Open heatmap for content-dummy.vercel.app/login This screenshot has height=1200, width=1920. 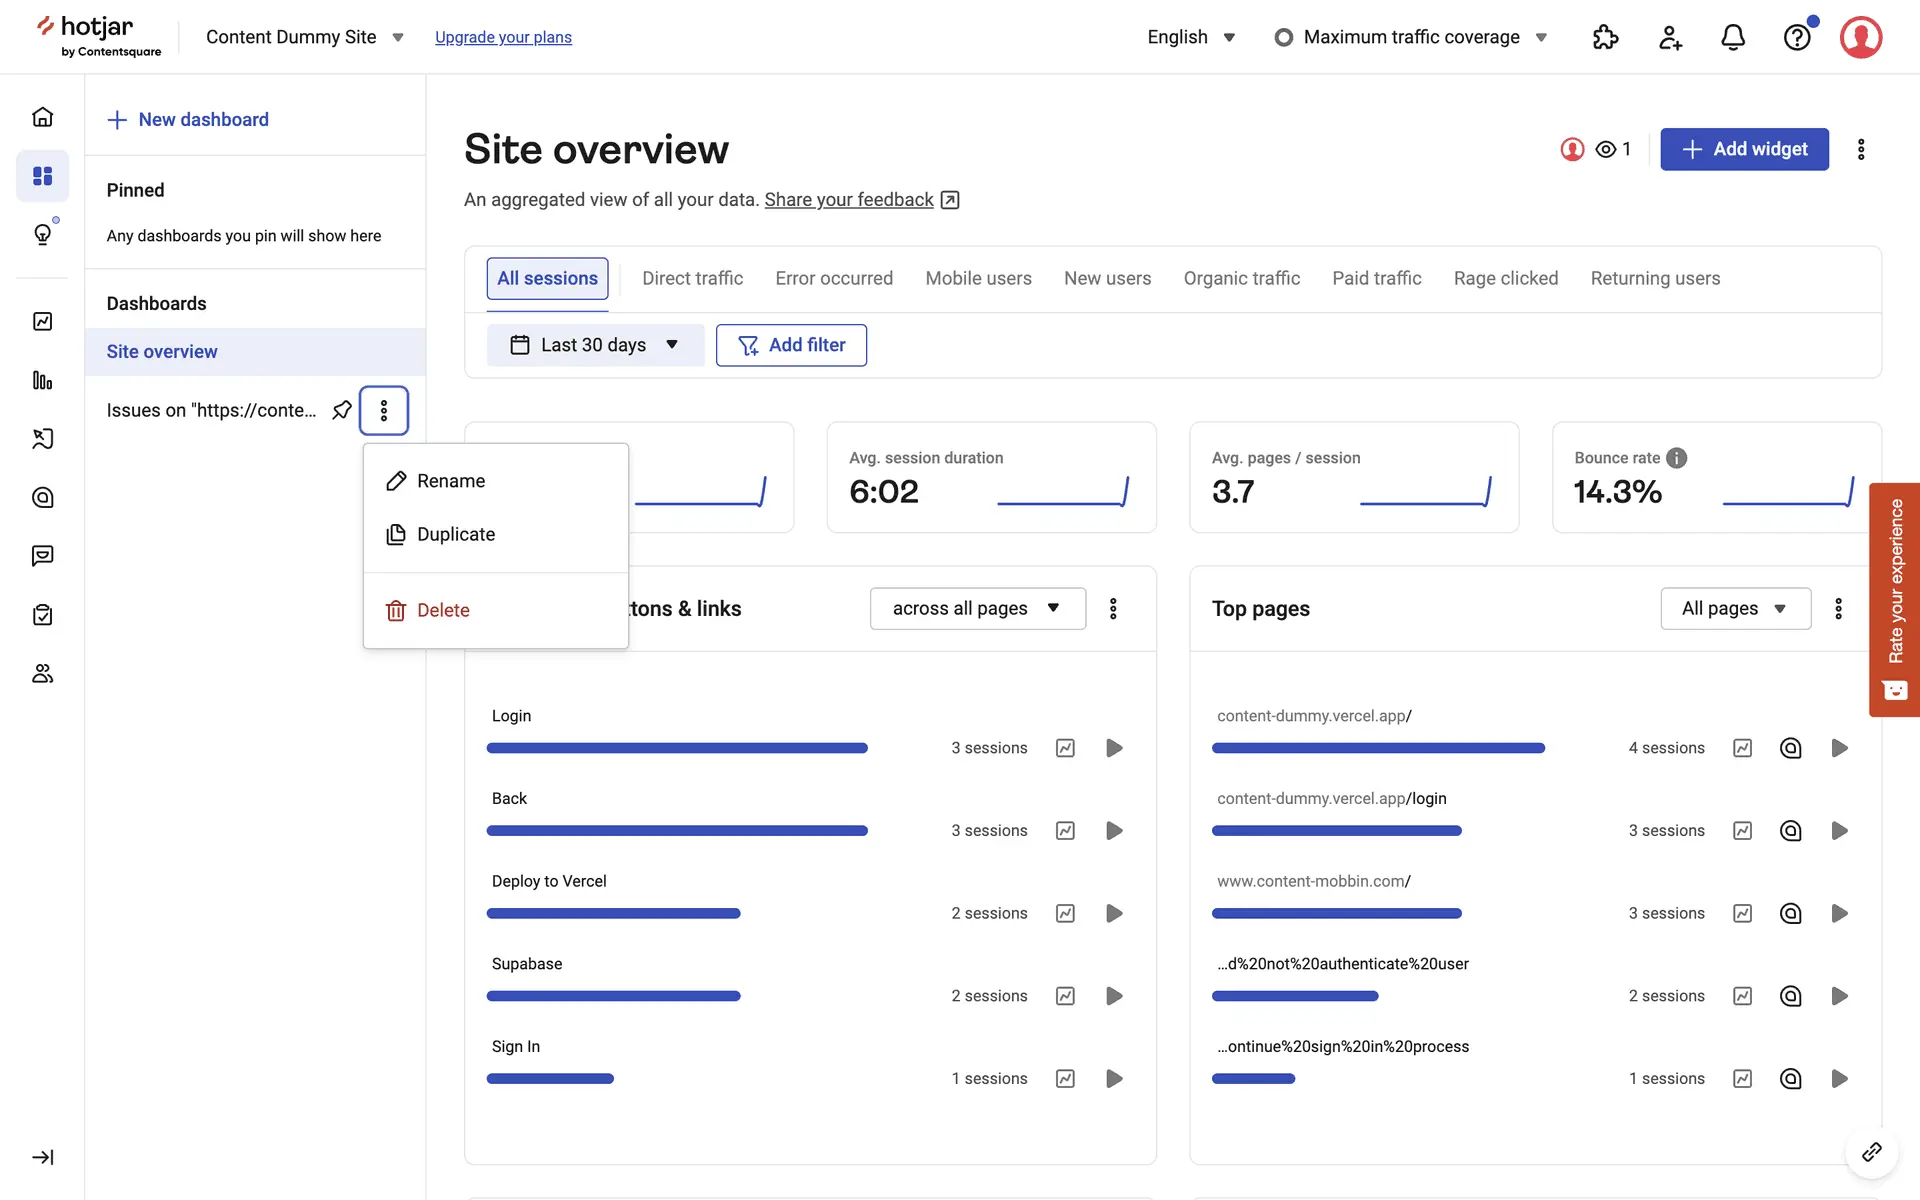tap(1790, 831)
